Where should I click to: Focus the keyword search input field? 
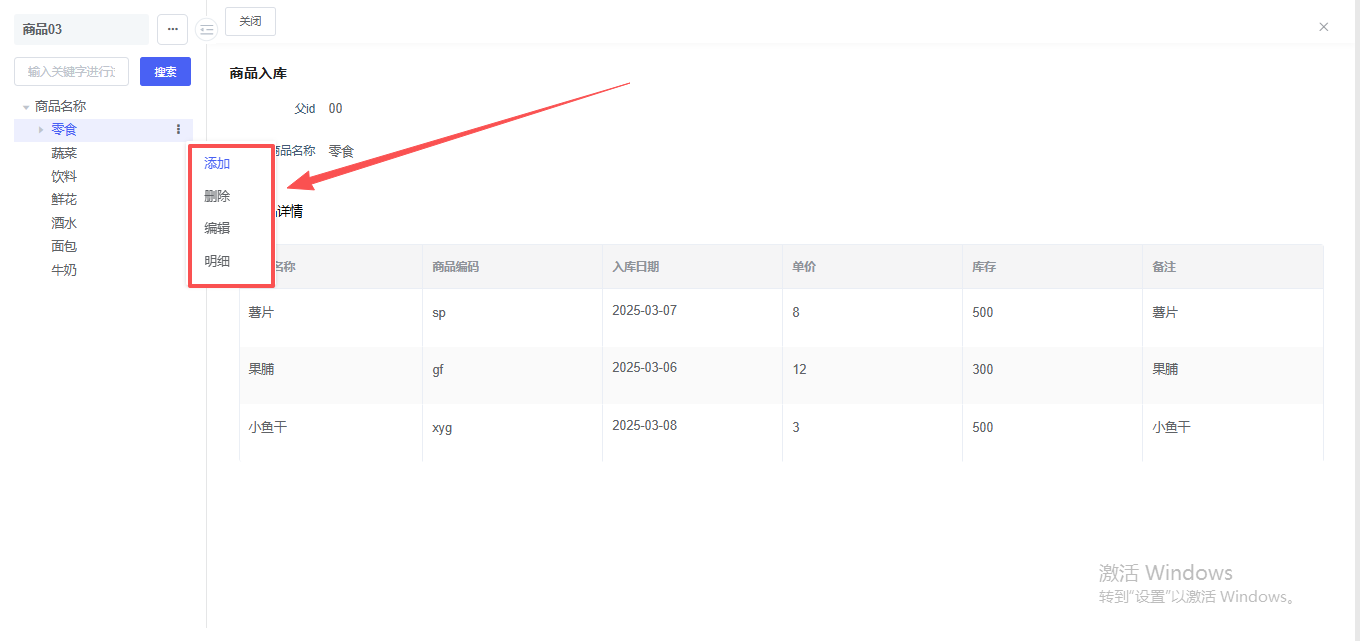click(71, 72)
